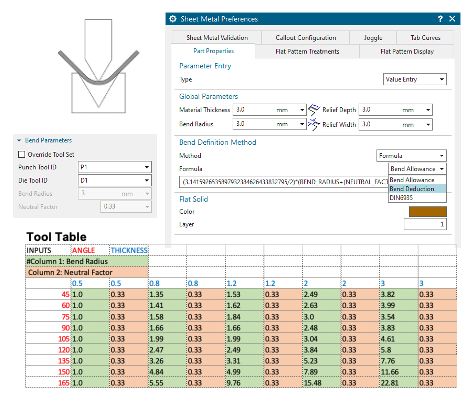This screenshot has width=466, height=398.
Task: Open the Material Thickness unit dropdown
Action: click(302, 110)
